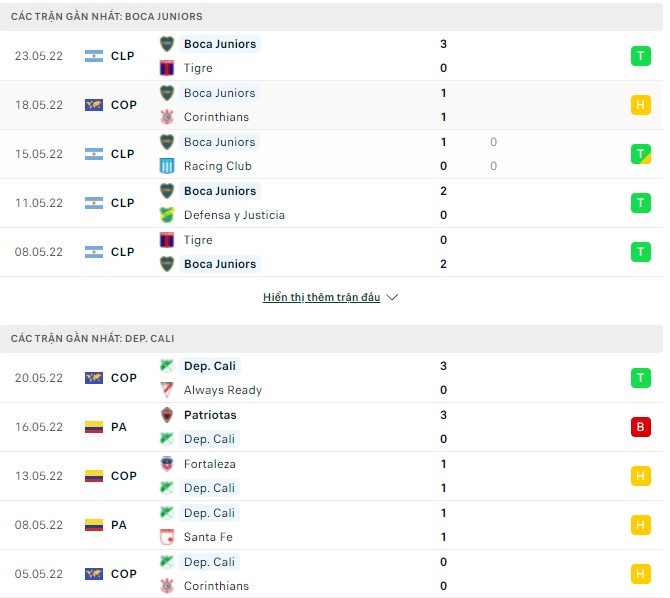Click the chevron next to 'Hiển thị thêm trận đấu'
The width and height of the screenshot is (670, 598).
click(392, 298)
